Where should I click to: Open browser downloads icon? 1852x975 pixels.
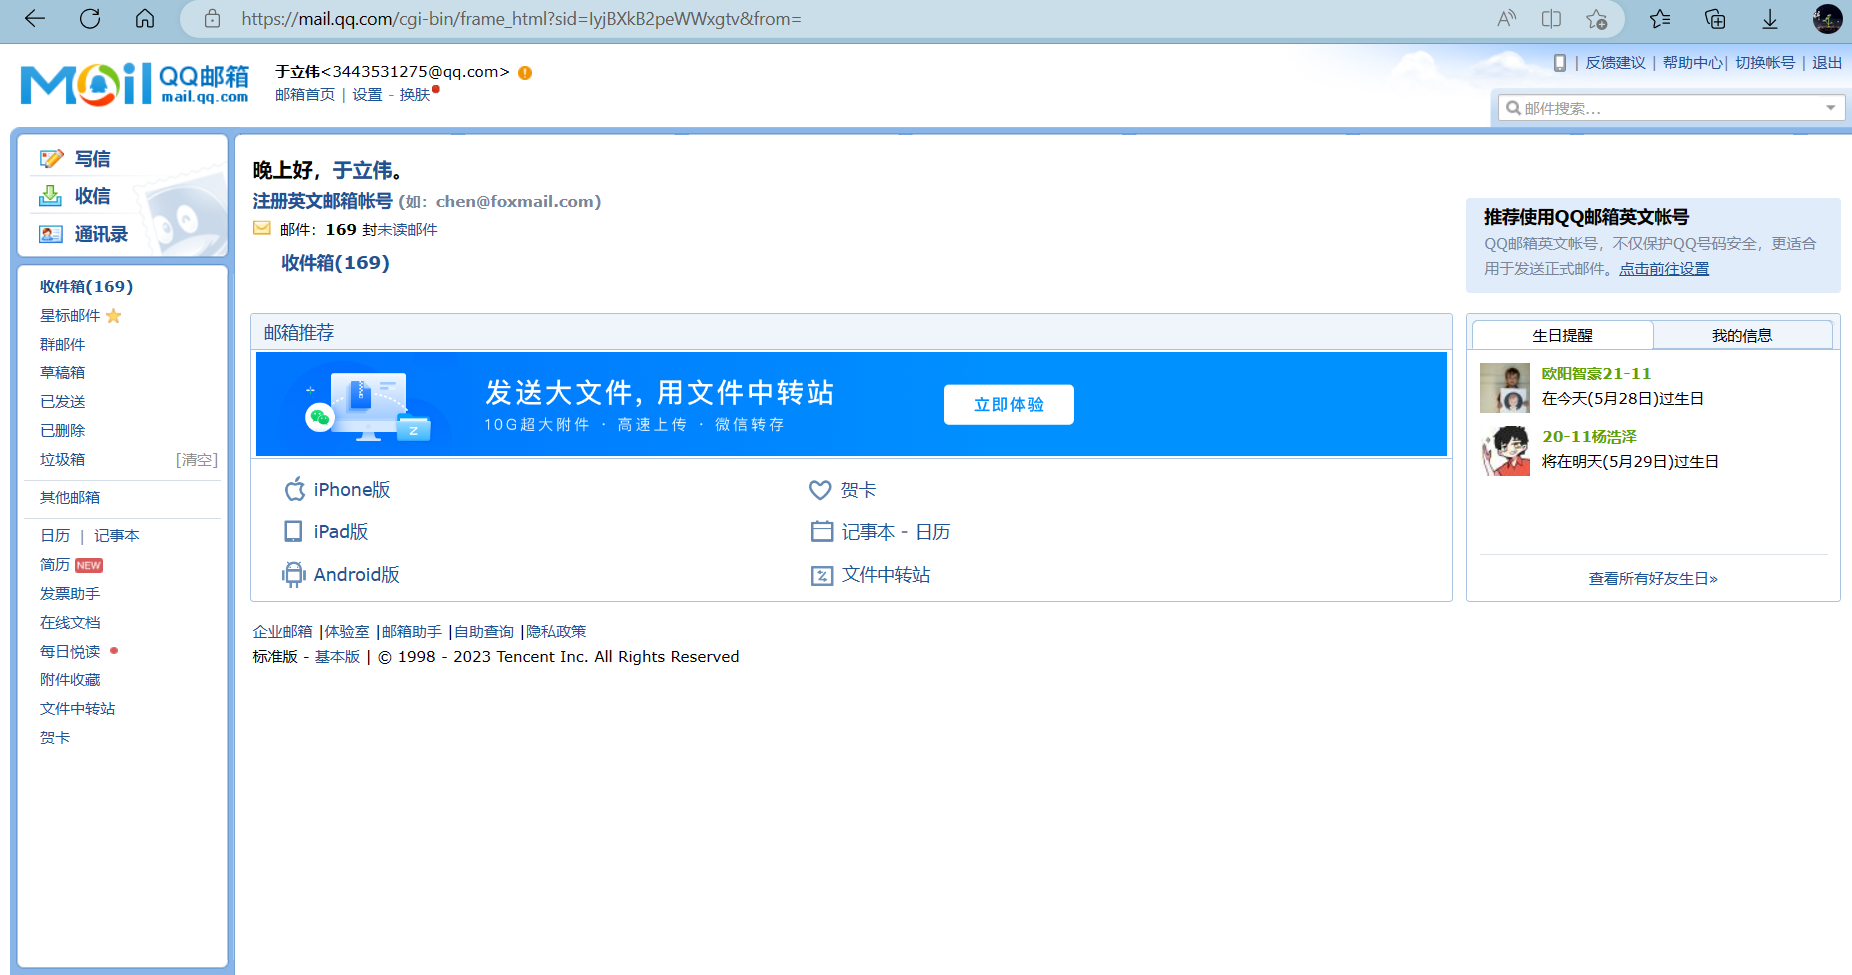1770,19
